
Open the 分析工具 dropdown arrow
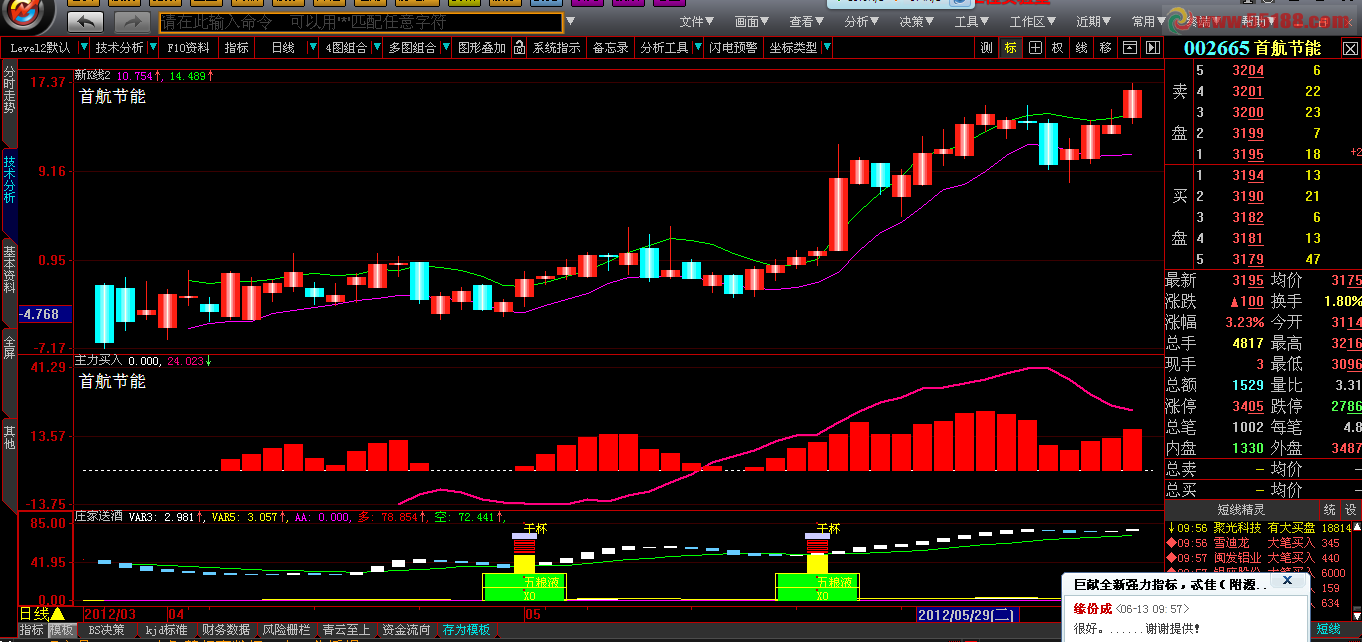[697, 47]
